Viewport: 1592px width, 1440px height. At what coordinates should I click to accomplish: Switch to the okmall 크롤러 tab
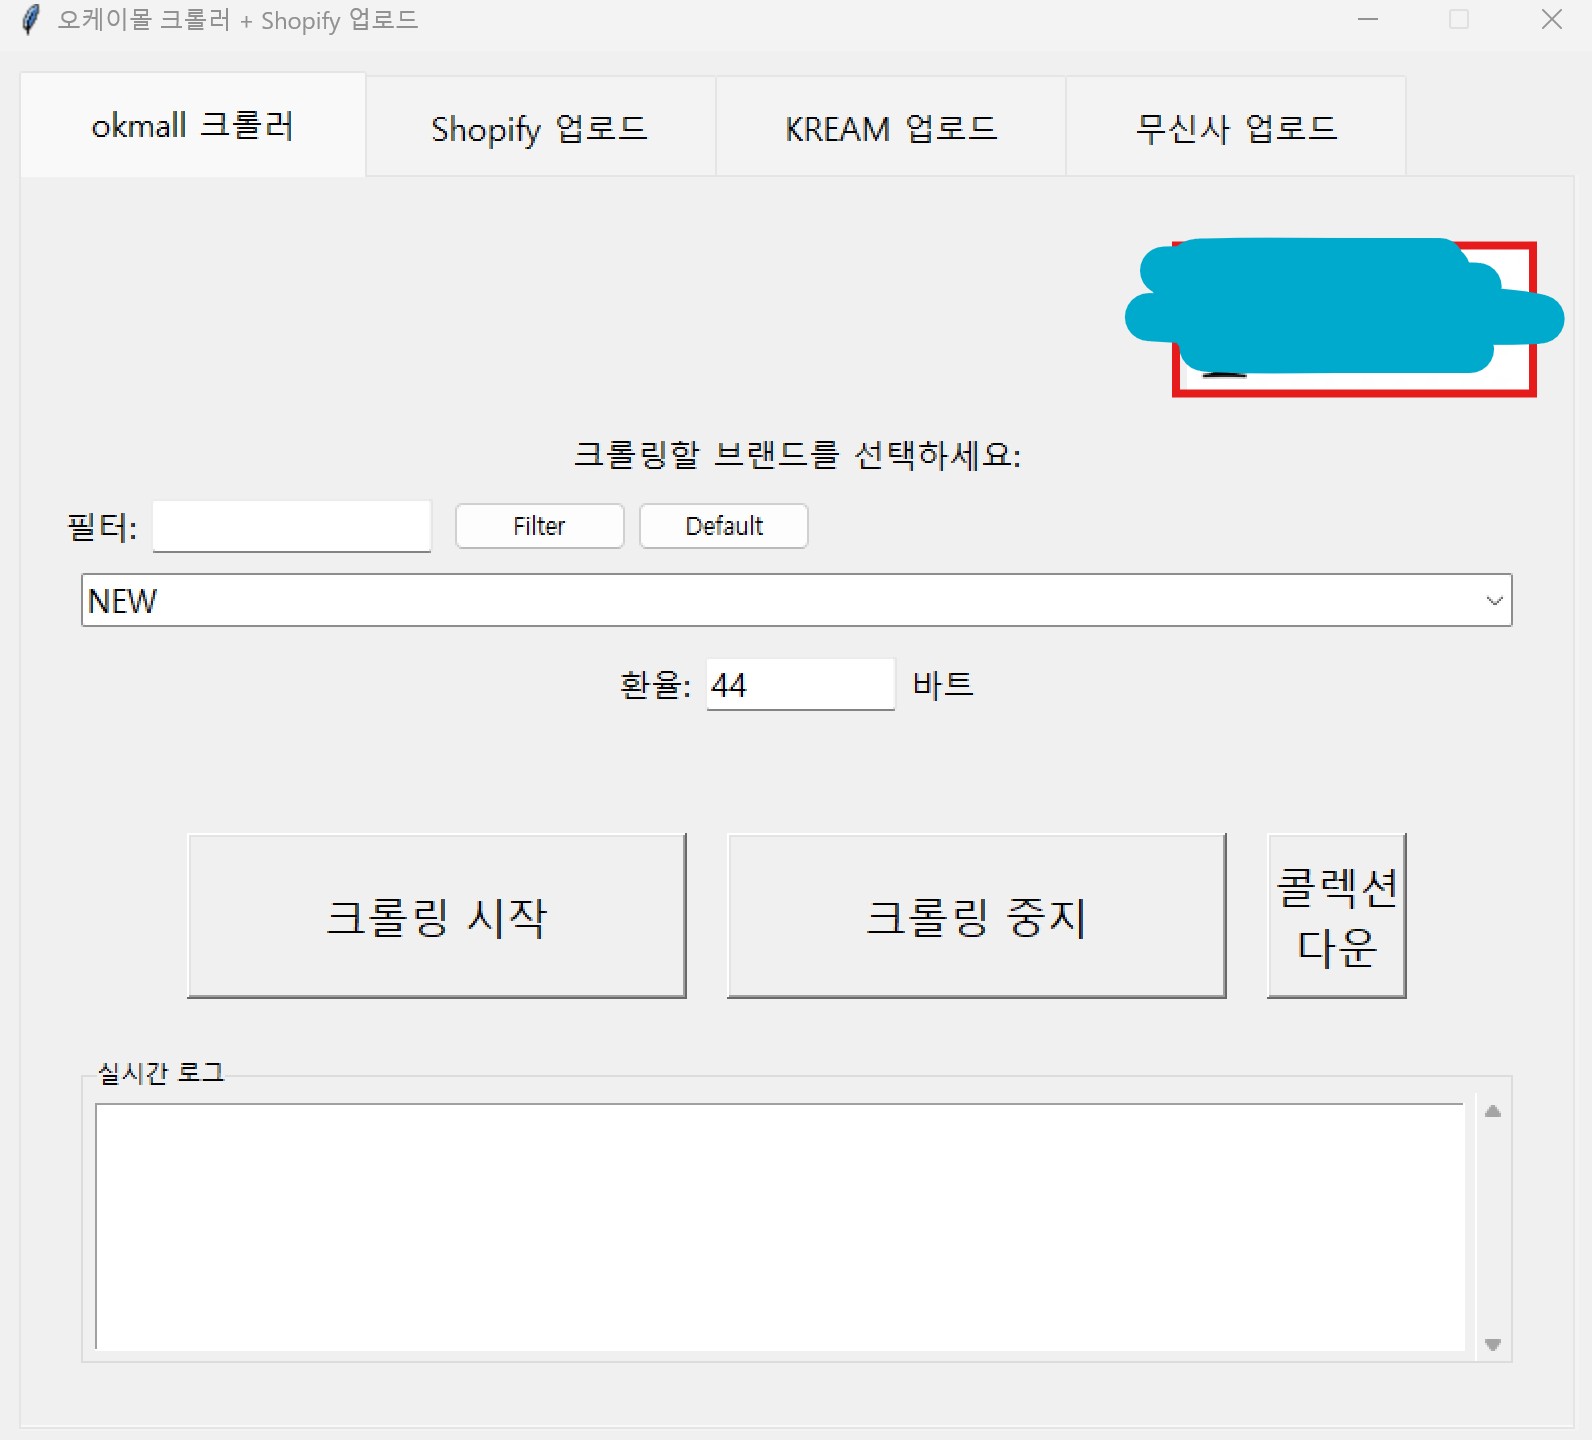[193, 127]
